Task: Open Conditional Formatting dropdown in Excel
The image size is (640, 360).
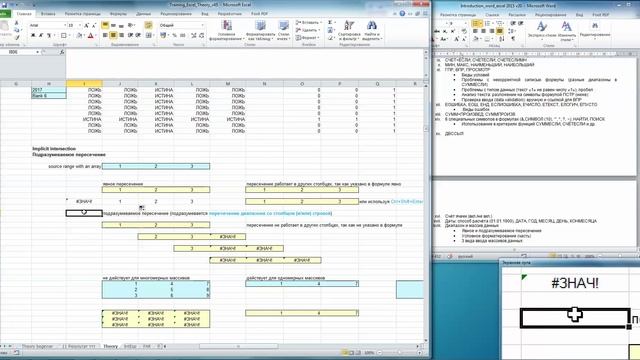Action: click(x=227, y=31)
